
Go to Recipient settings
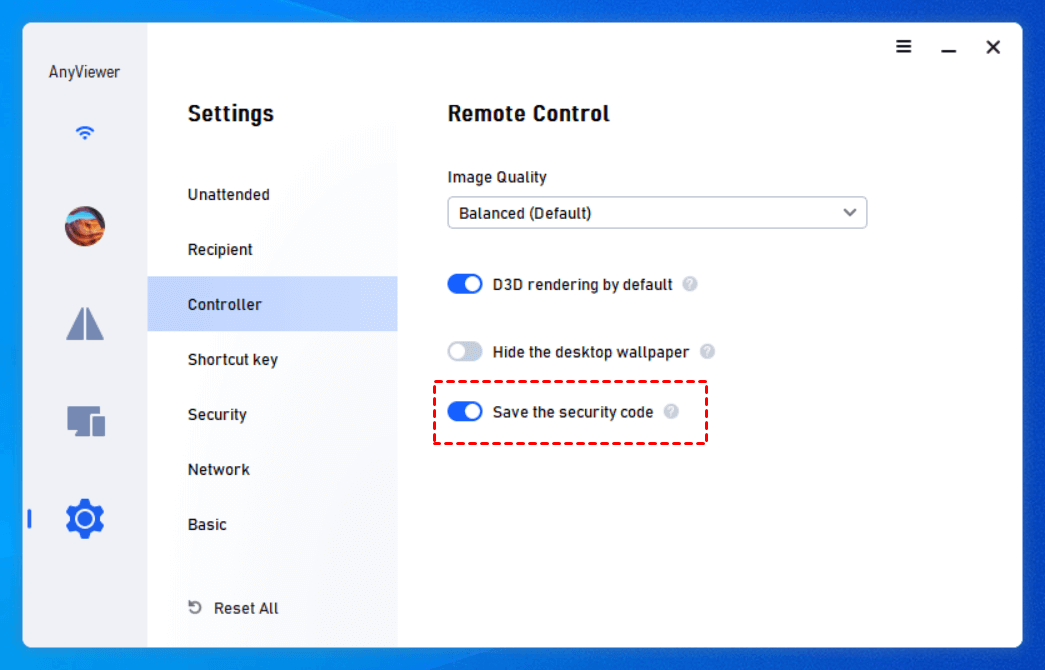[220, 249]
